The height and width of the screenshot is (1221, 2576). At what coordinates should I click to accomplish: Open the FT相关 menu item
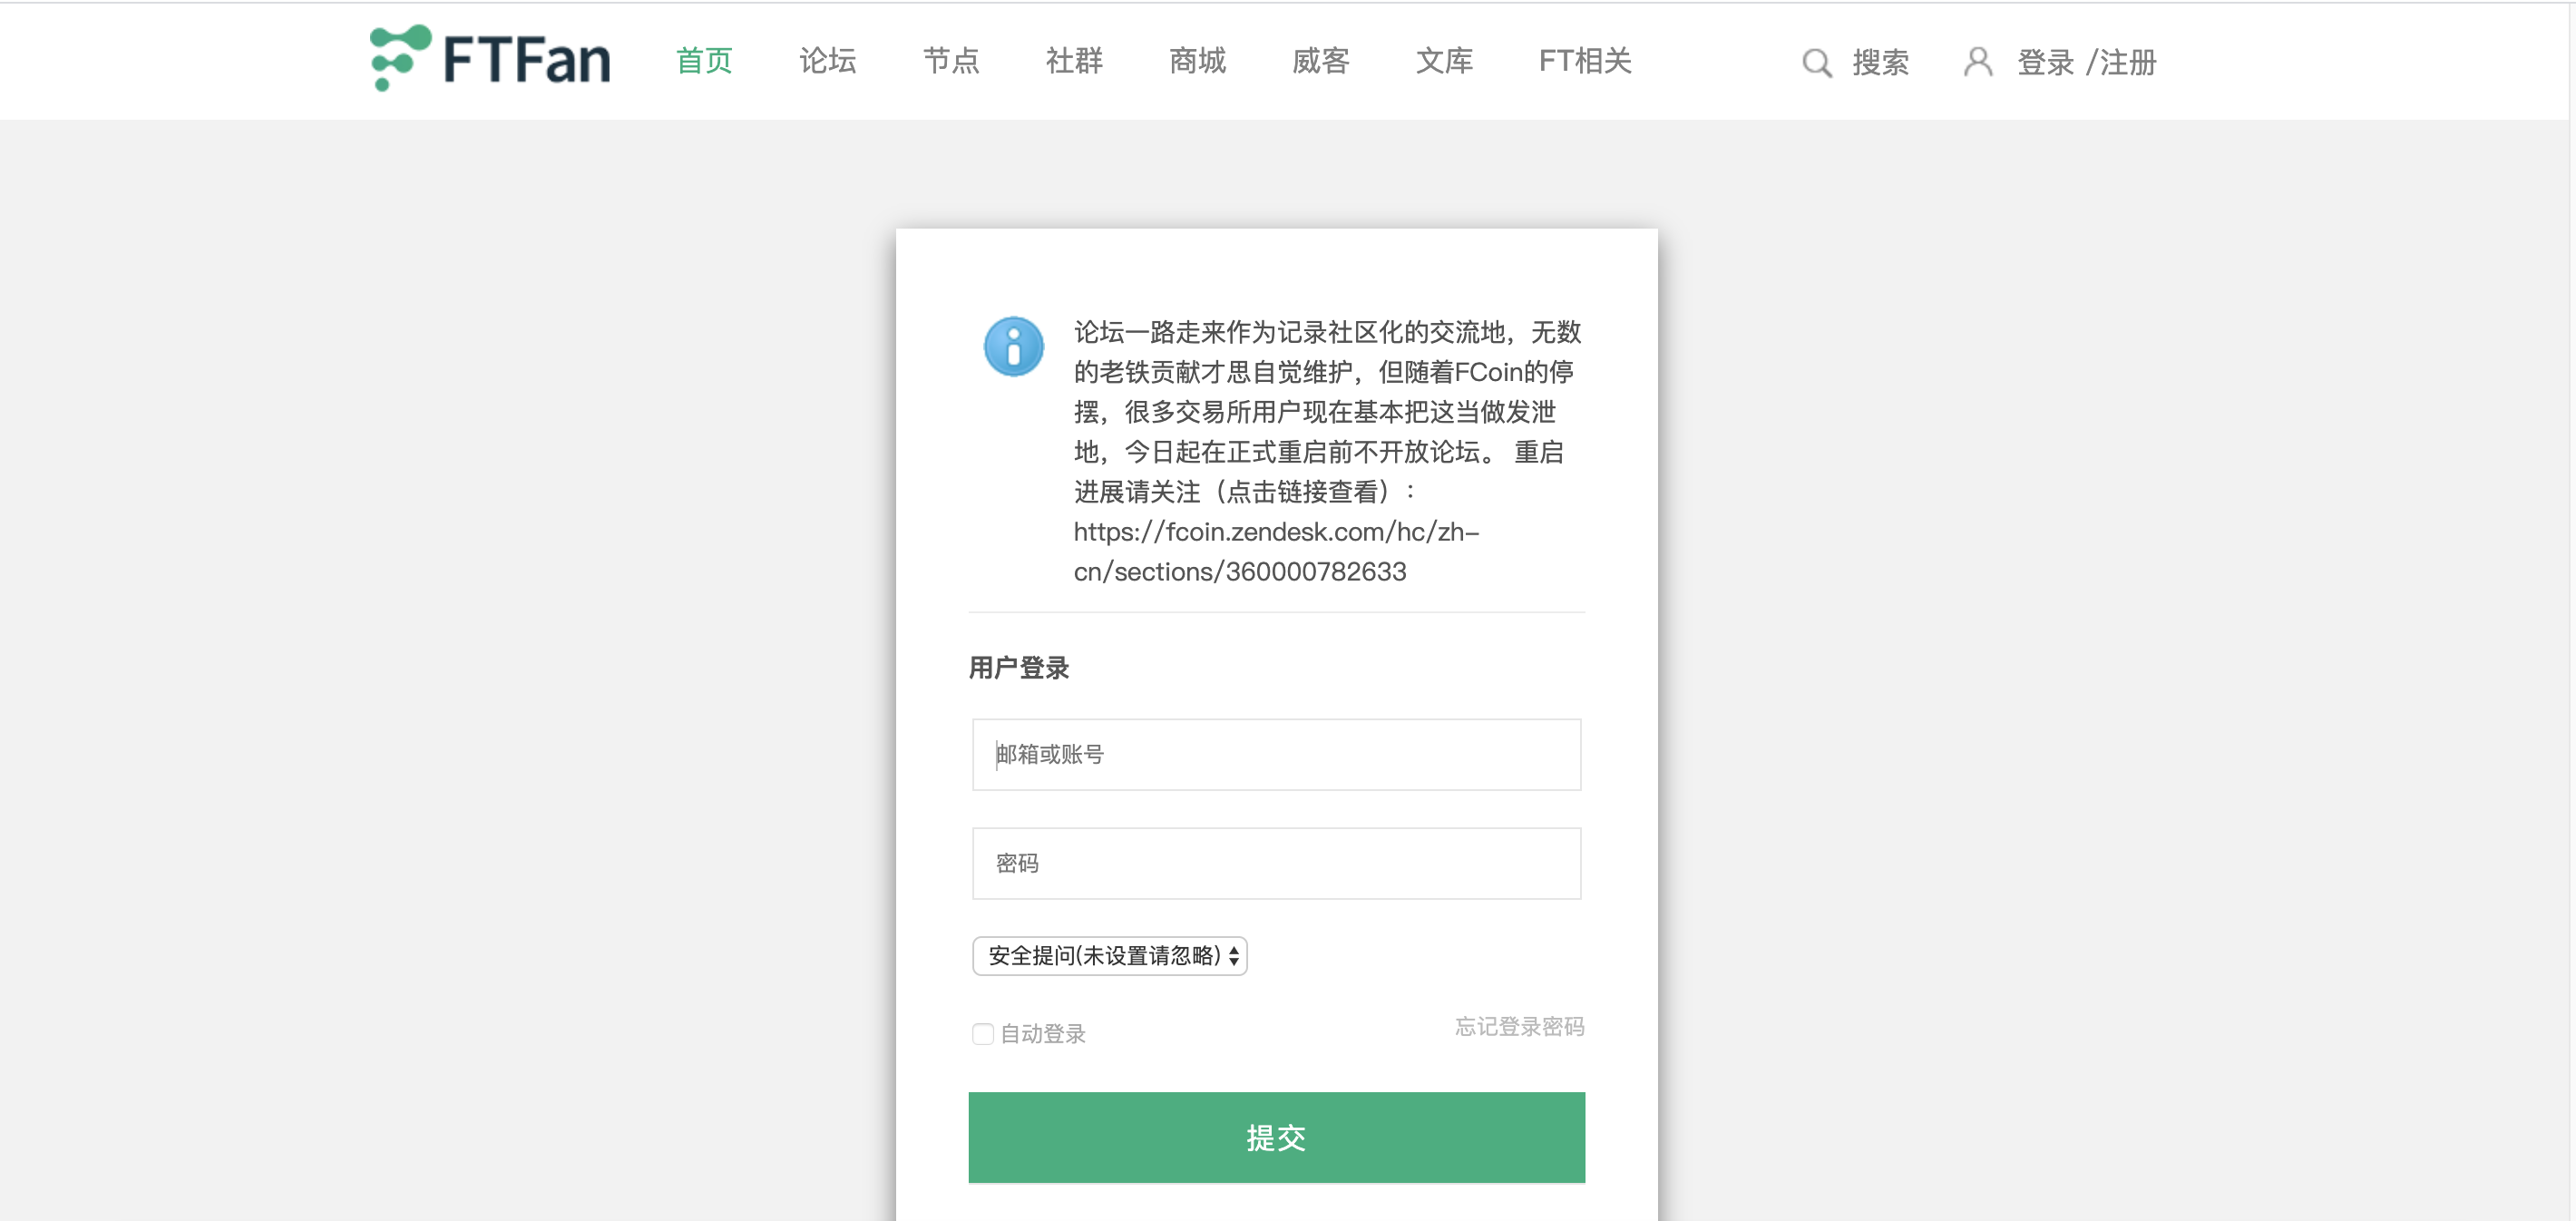(1584, 61)
